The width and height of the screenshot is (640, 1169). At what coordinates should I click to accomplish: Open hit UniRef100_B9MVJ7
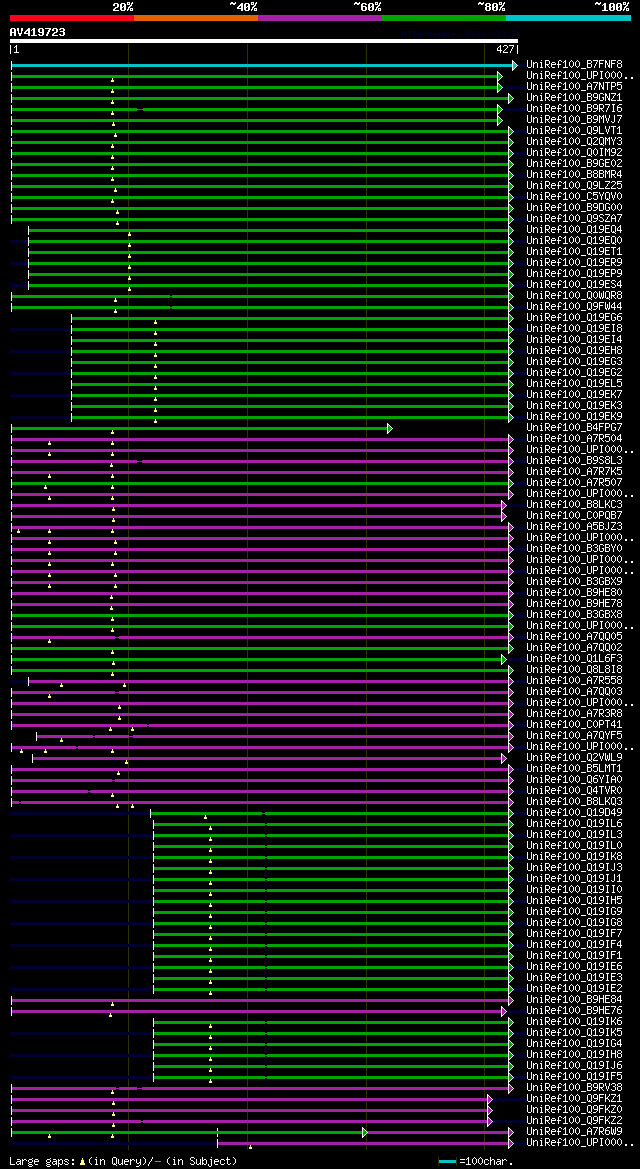pyautogui.click(x=574, y=119)
